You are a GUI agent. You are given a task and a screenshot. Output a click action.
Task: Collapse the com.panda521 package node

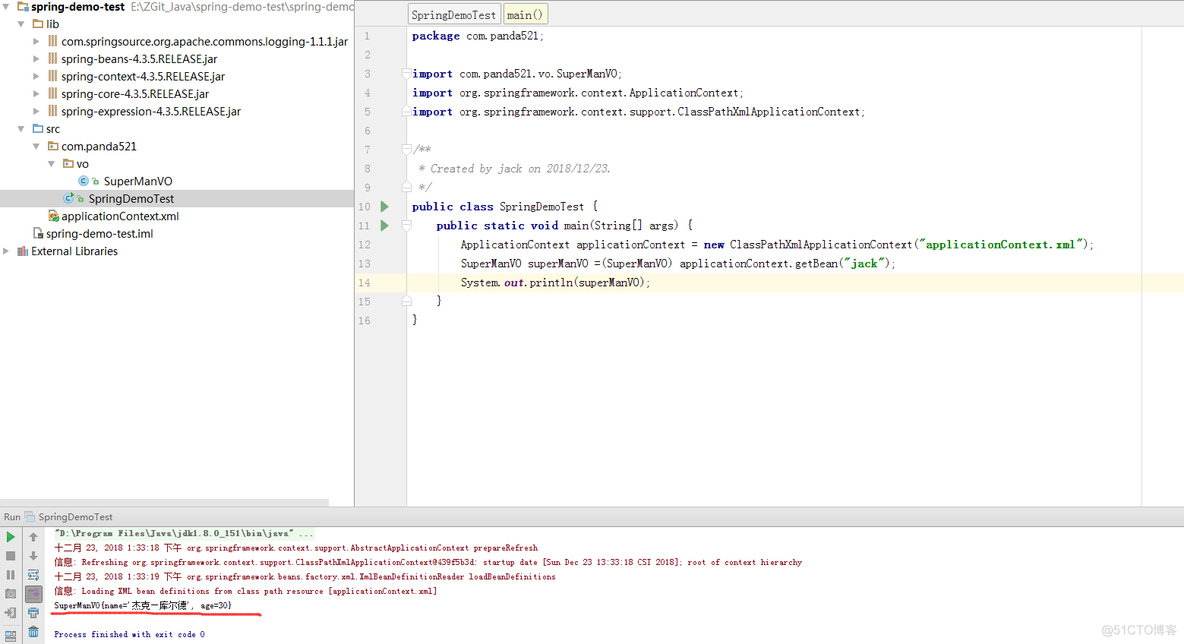pyautogui.click(x=36, y=146)
